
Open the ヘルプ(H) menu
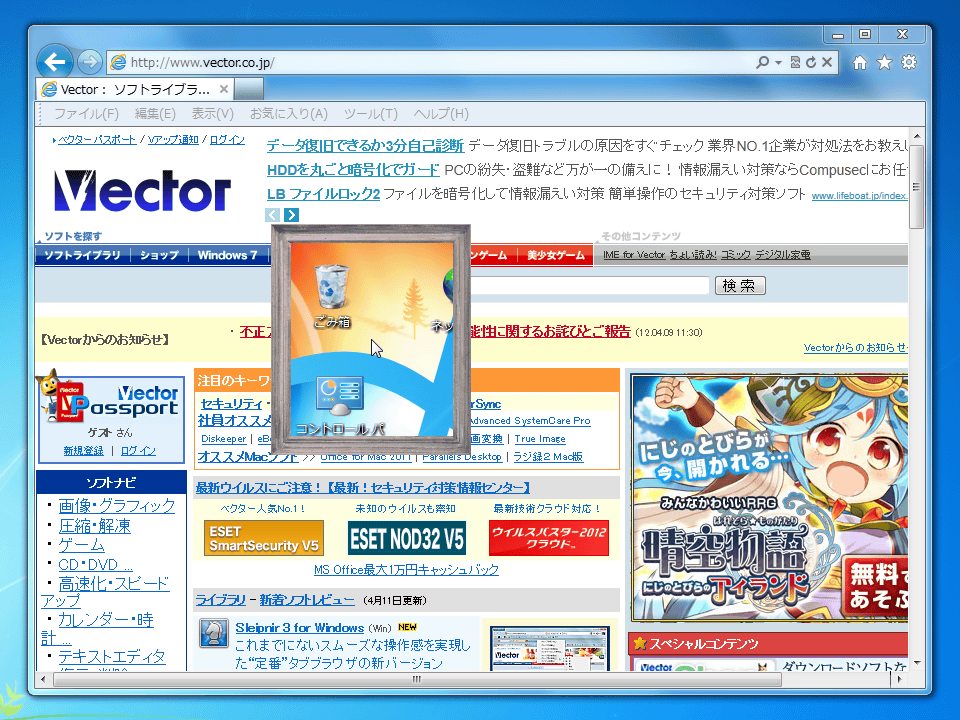[x=441, y=114]
